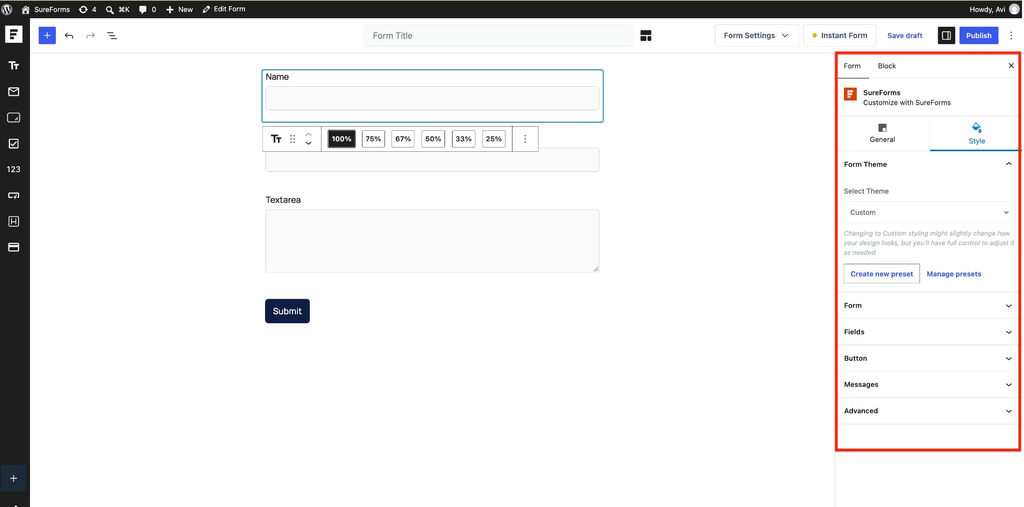Click the Manage presets link
The width and height of the screenshot is (1024, 507).
[953, 274]
